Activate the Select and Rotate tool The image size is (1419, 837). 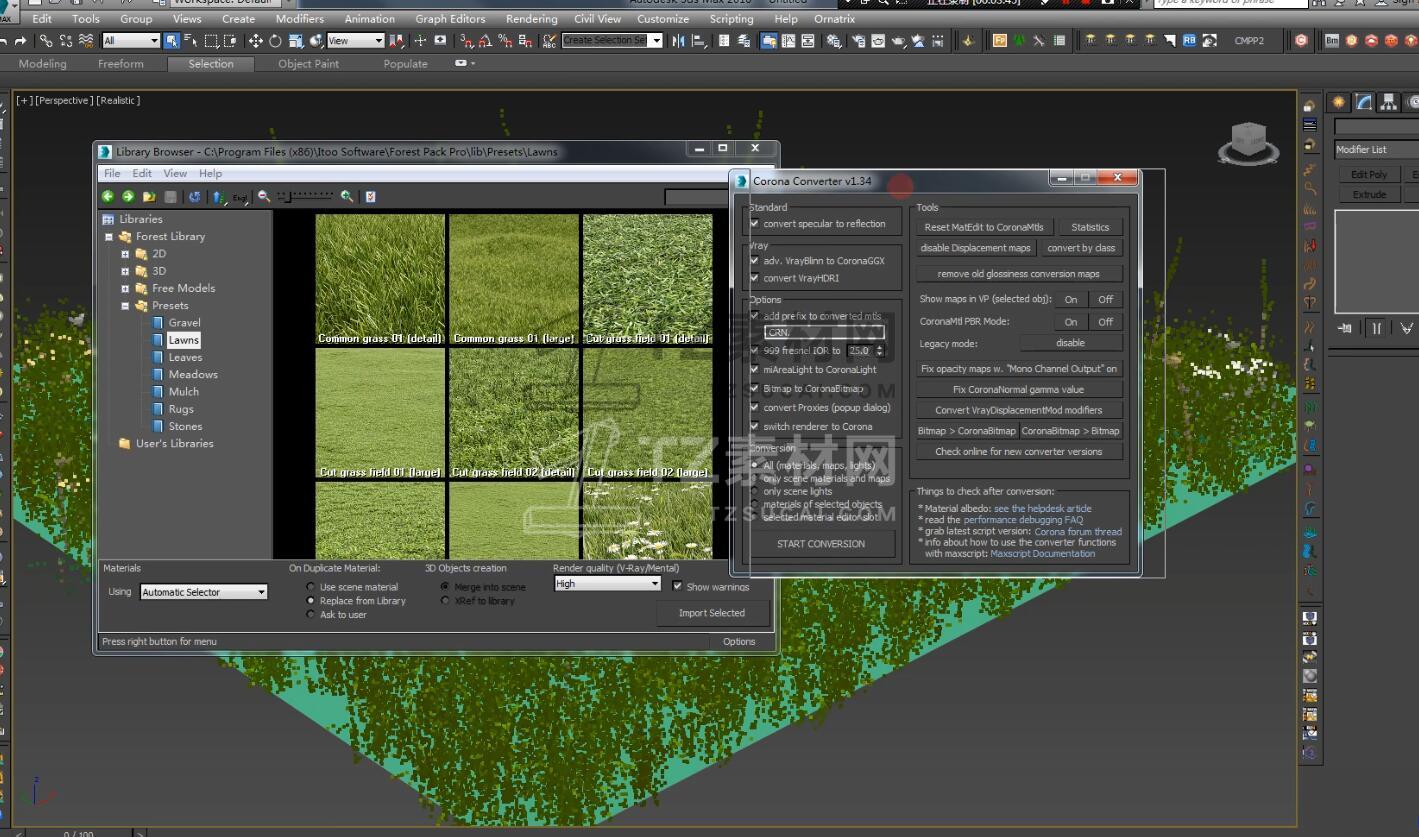(x=275, y=41)
